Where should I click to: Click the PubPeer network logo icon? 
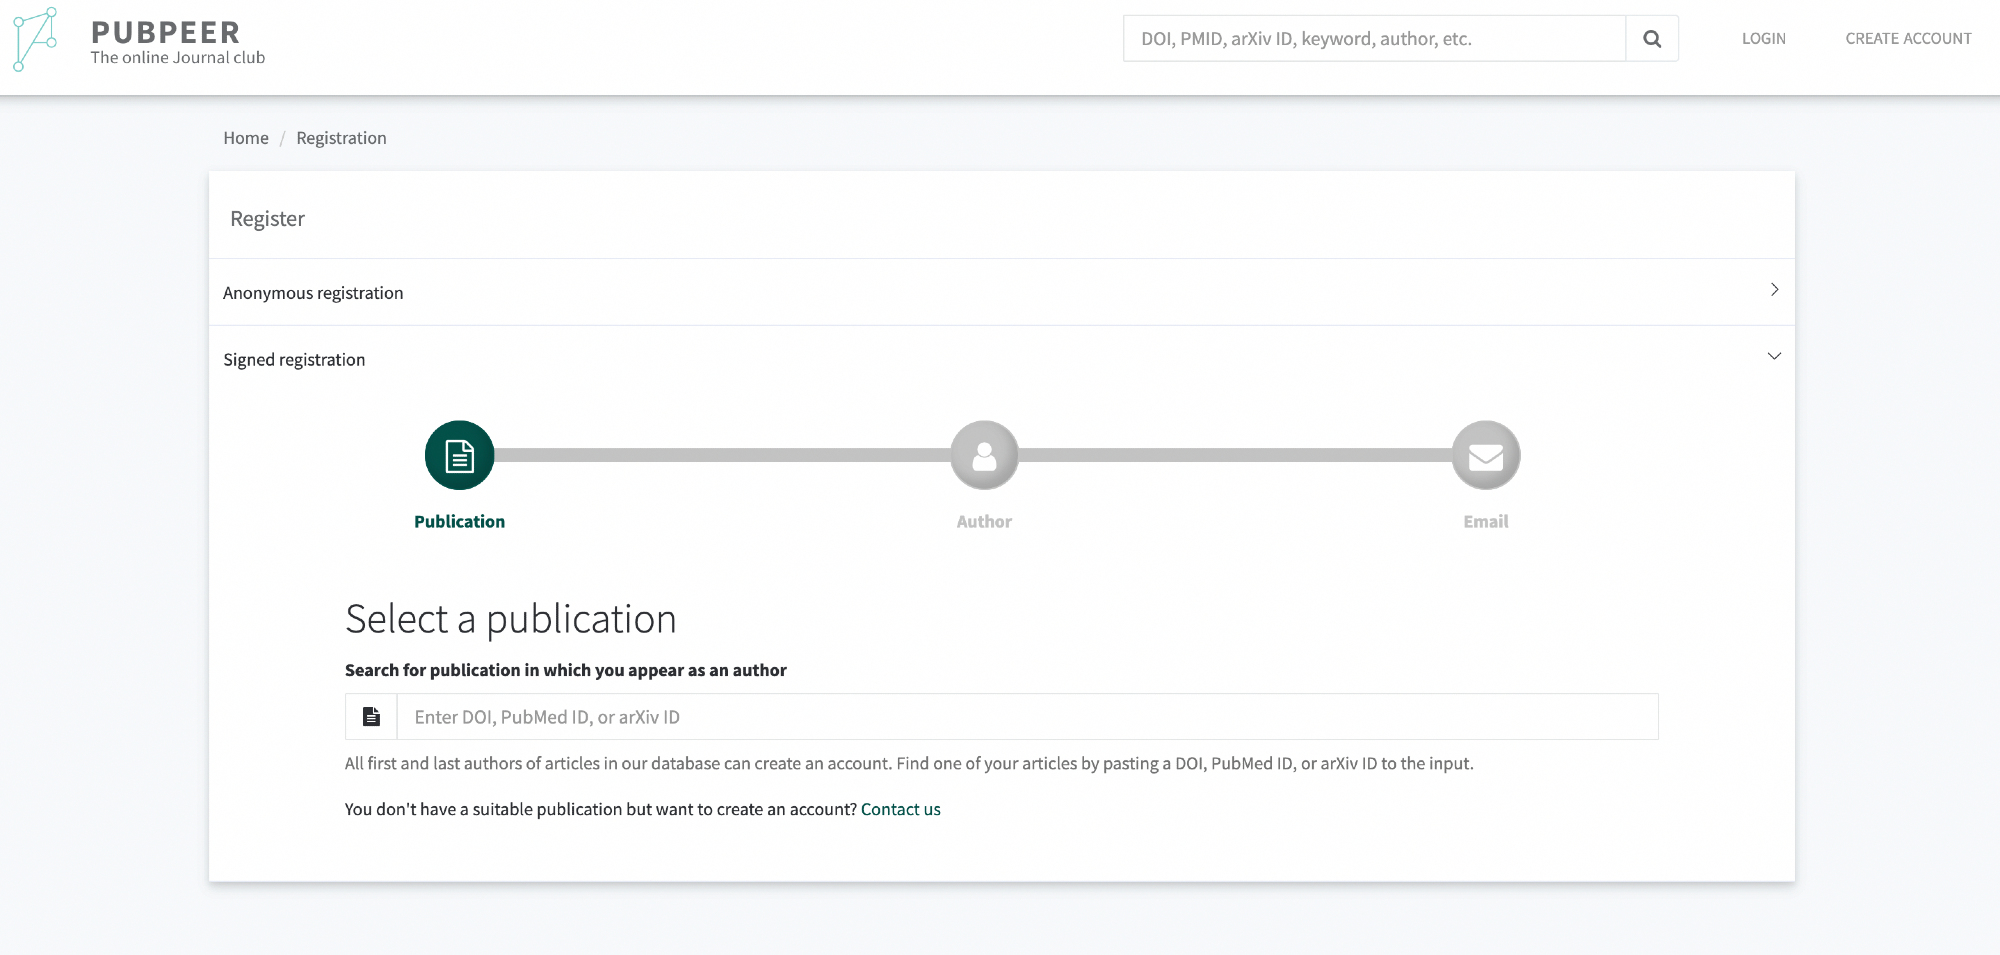point(36,40)
